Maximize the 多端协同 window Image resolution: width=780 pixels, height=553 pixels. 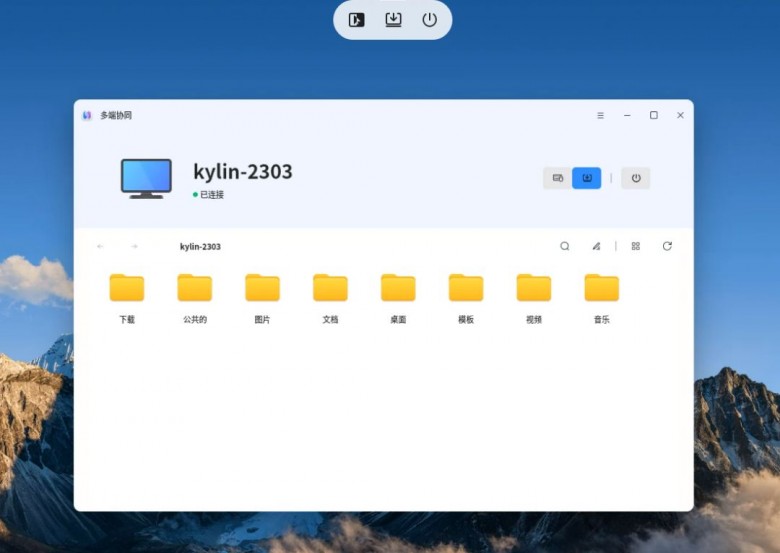pos(654,115)
